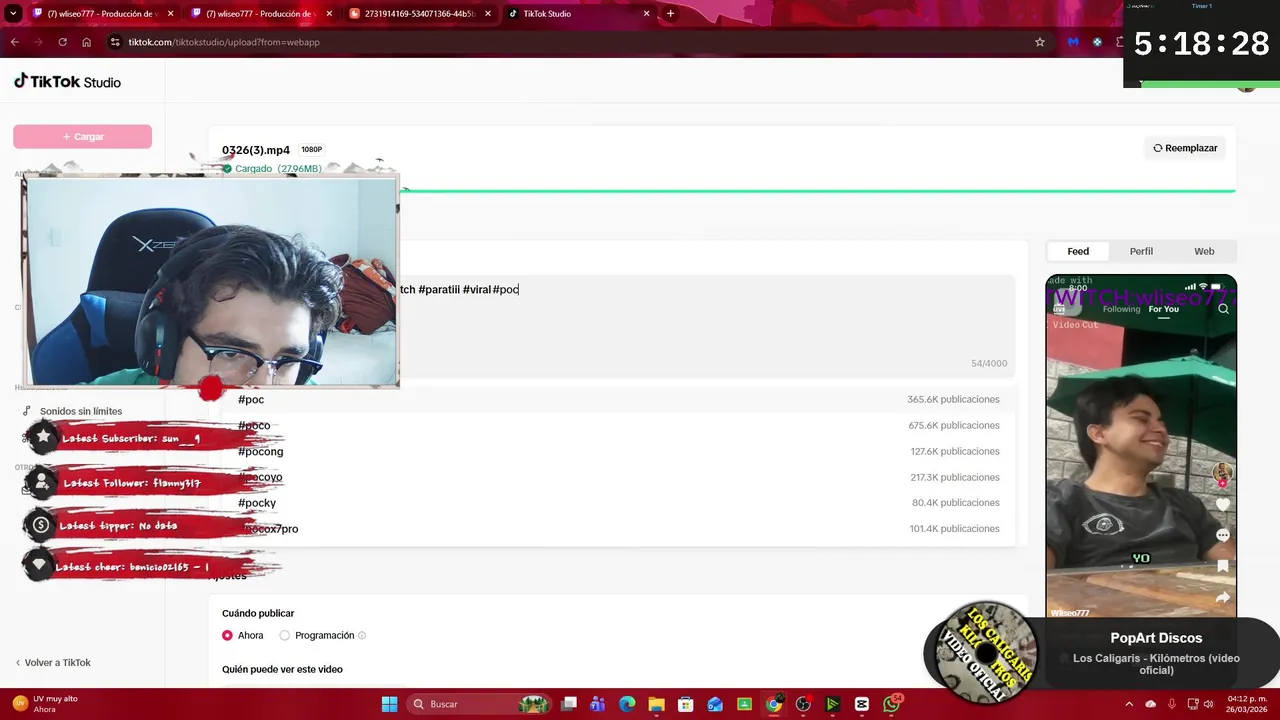Tap the comments bubble icon in preview
The image size is (1280, 720).
[x=1222, y=535]
